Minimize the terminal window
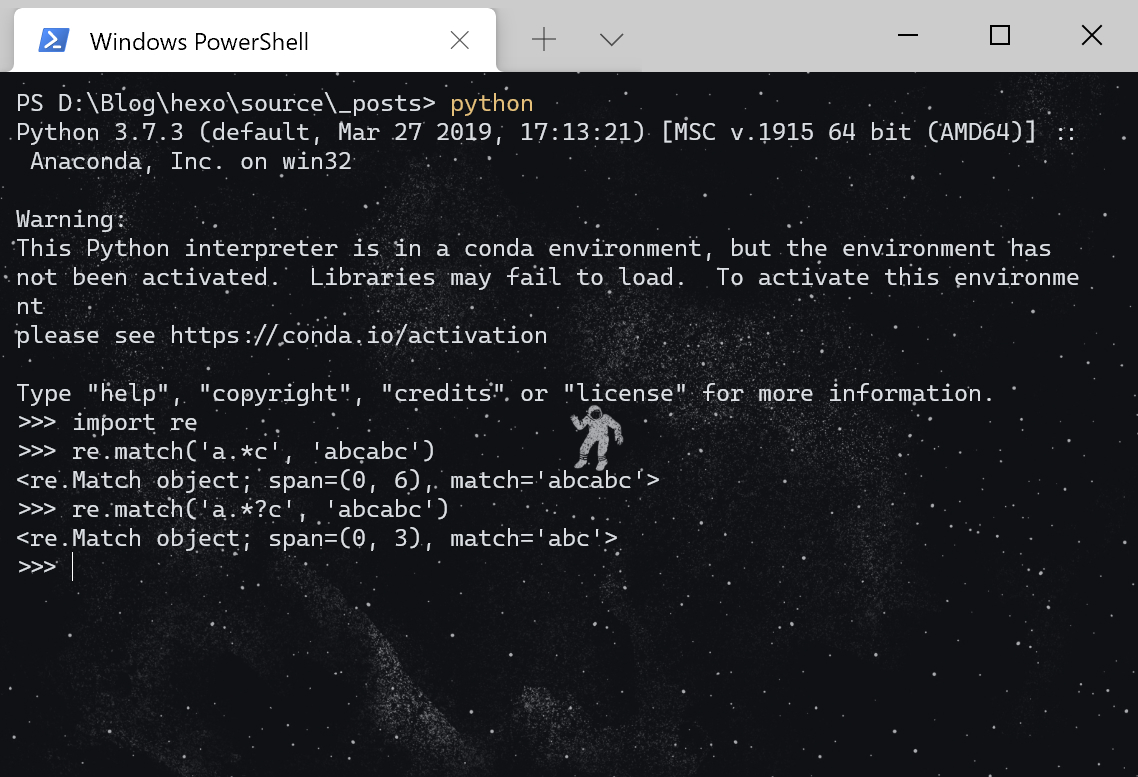 point(908,35)
